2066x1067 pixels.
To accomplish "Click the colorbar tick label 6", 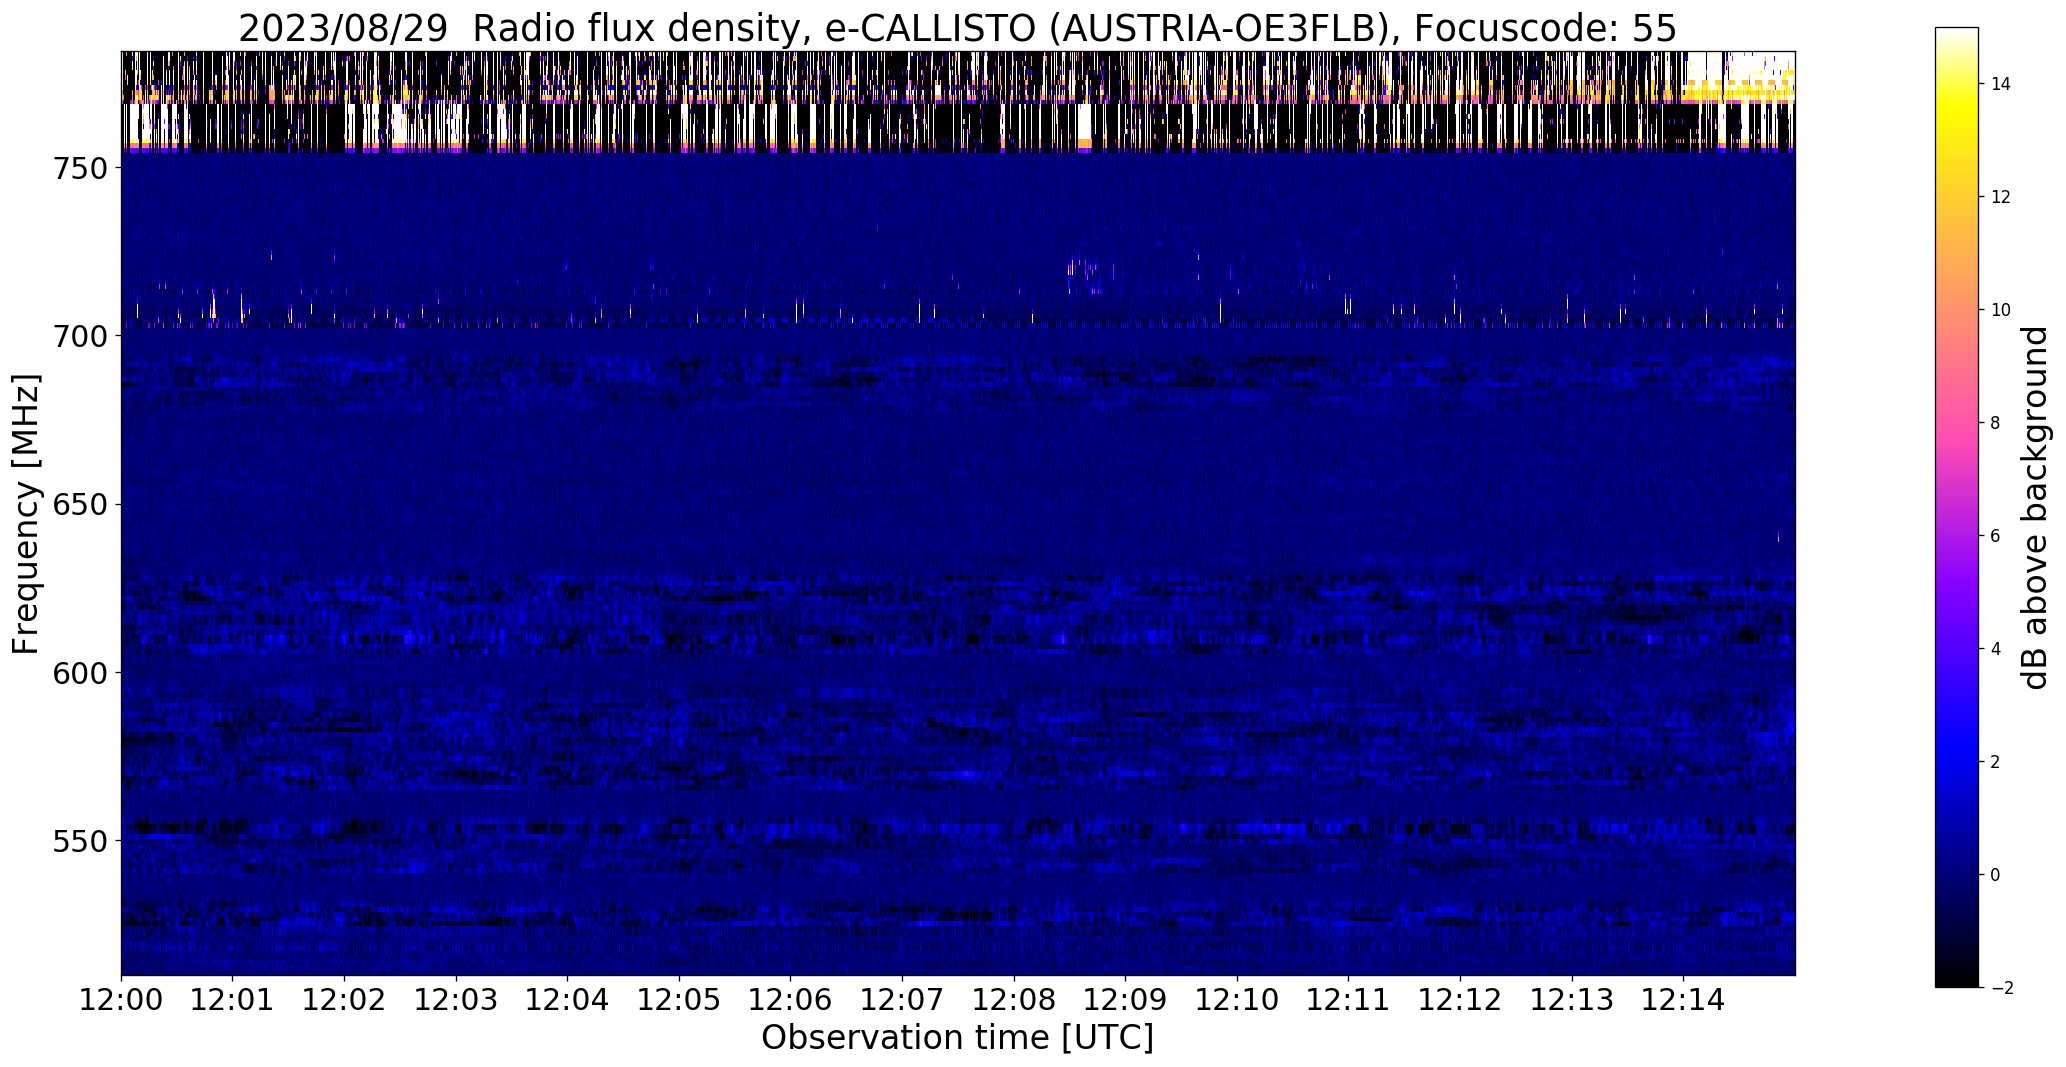I will (x=1995, y=536).
